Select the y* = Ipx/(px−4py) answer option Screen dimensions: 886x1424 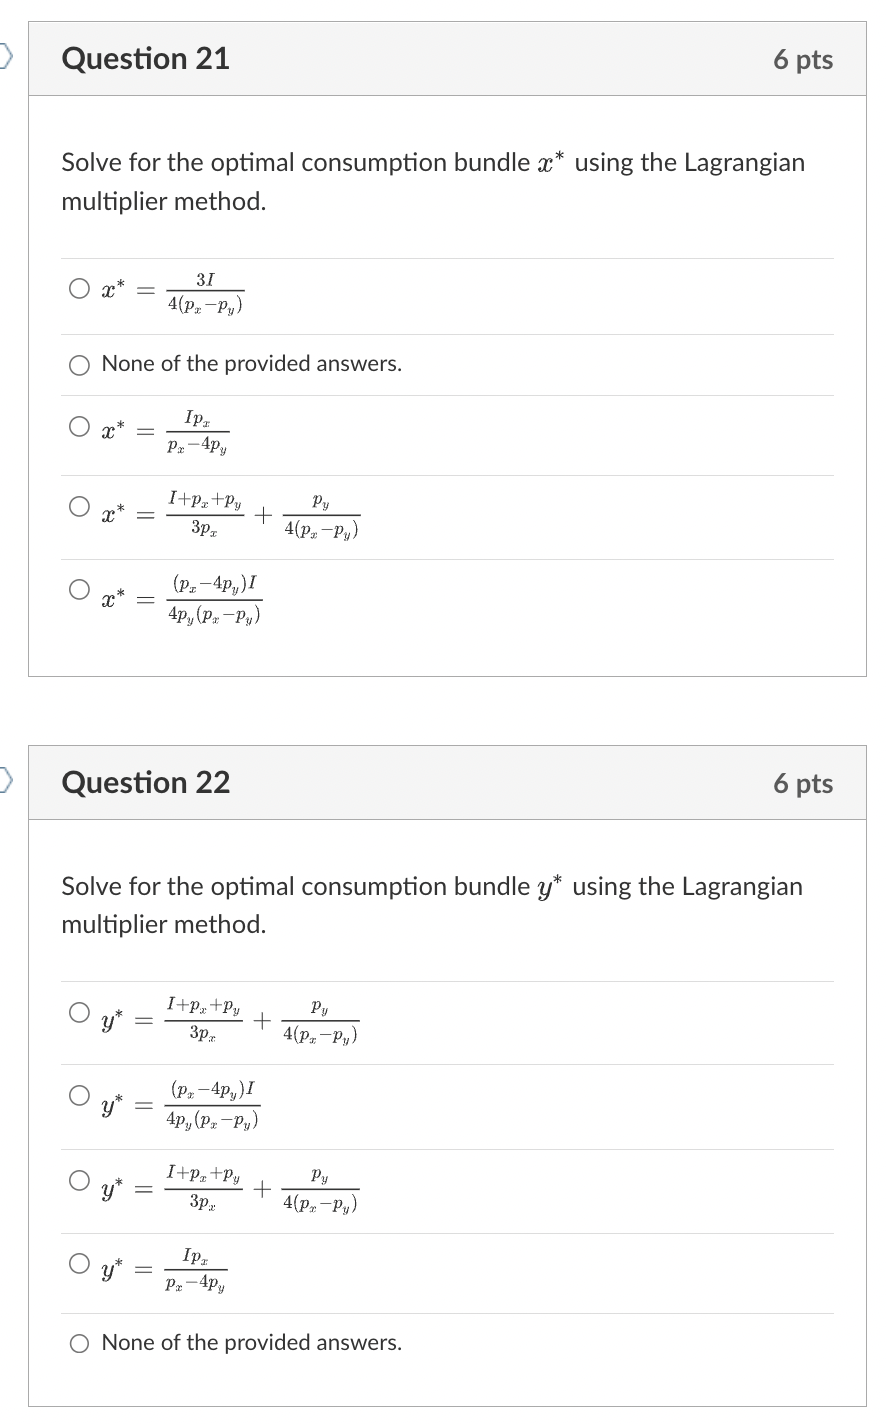(x=78, y=1263)
